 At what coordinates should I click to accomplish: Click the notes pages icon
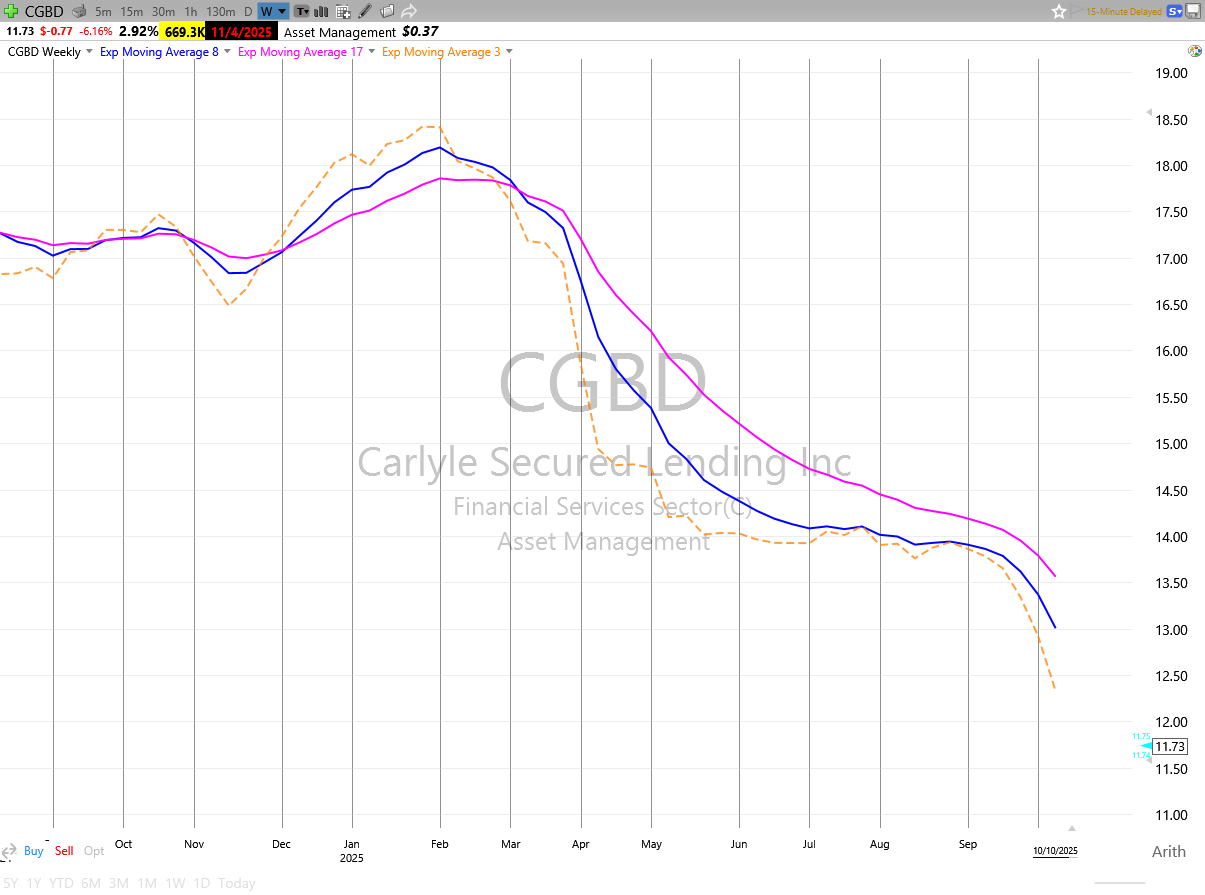[387, 12]
